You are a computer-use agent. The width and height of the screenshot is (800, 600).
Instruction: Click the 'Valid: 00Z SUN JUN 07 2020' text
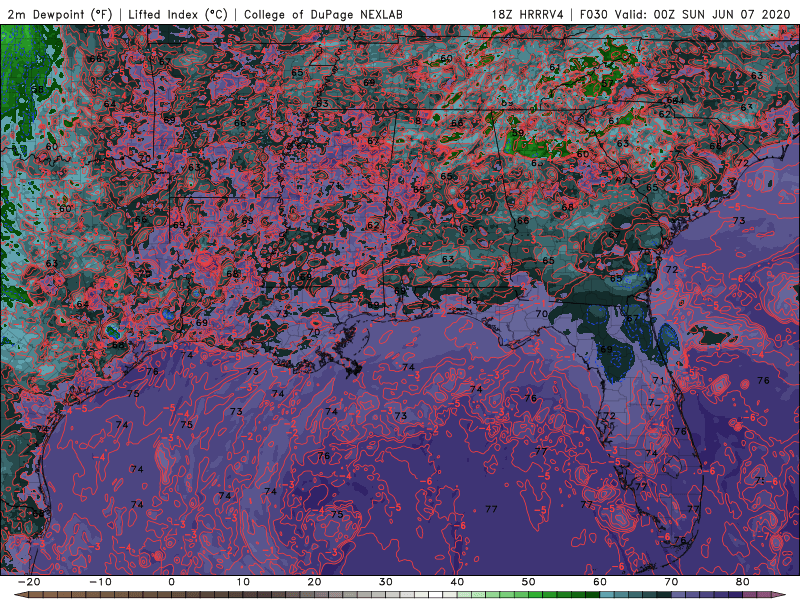(x=702, y=14)
